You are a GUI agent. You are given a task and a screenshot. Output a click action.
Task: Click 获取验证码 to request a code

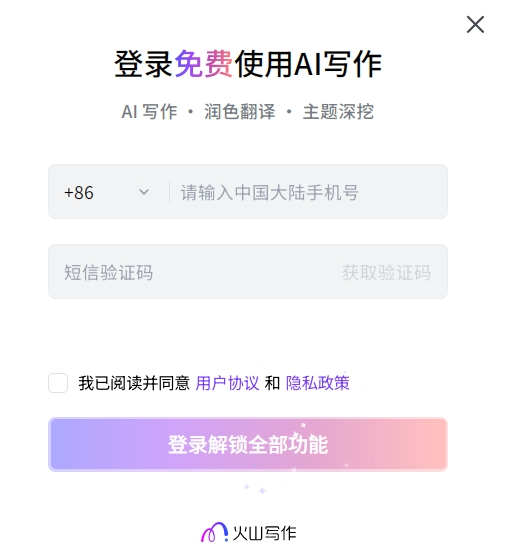(x=386, y=272)
